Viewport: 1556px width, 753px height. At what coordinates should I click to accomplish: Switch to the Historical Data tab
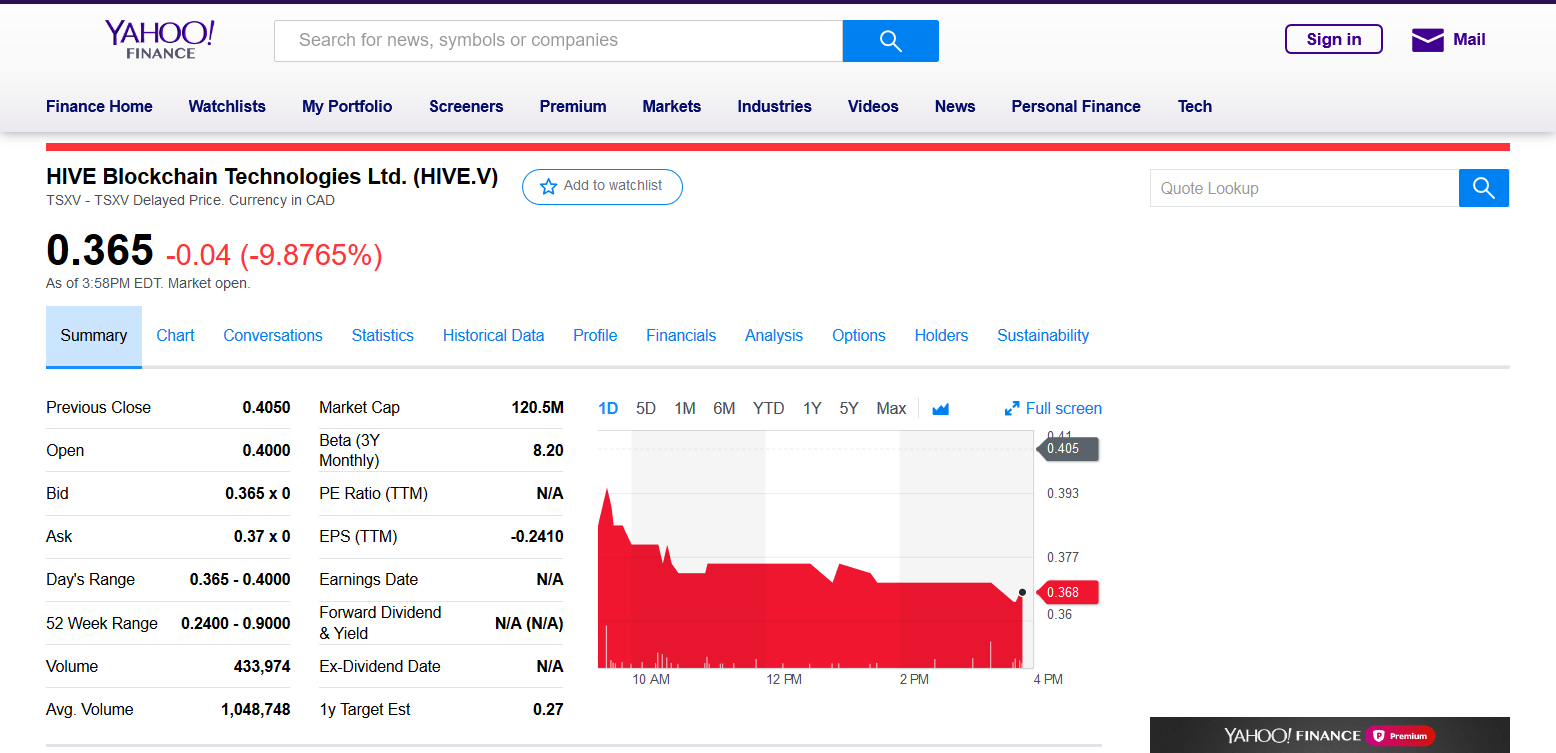[x=493, y=336]
